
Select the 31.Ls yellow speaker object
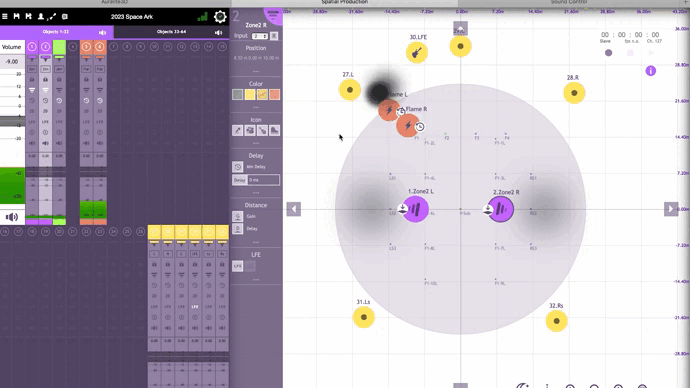[x=363, y=317]
